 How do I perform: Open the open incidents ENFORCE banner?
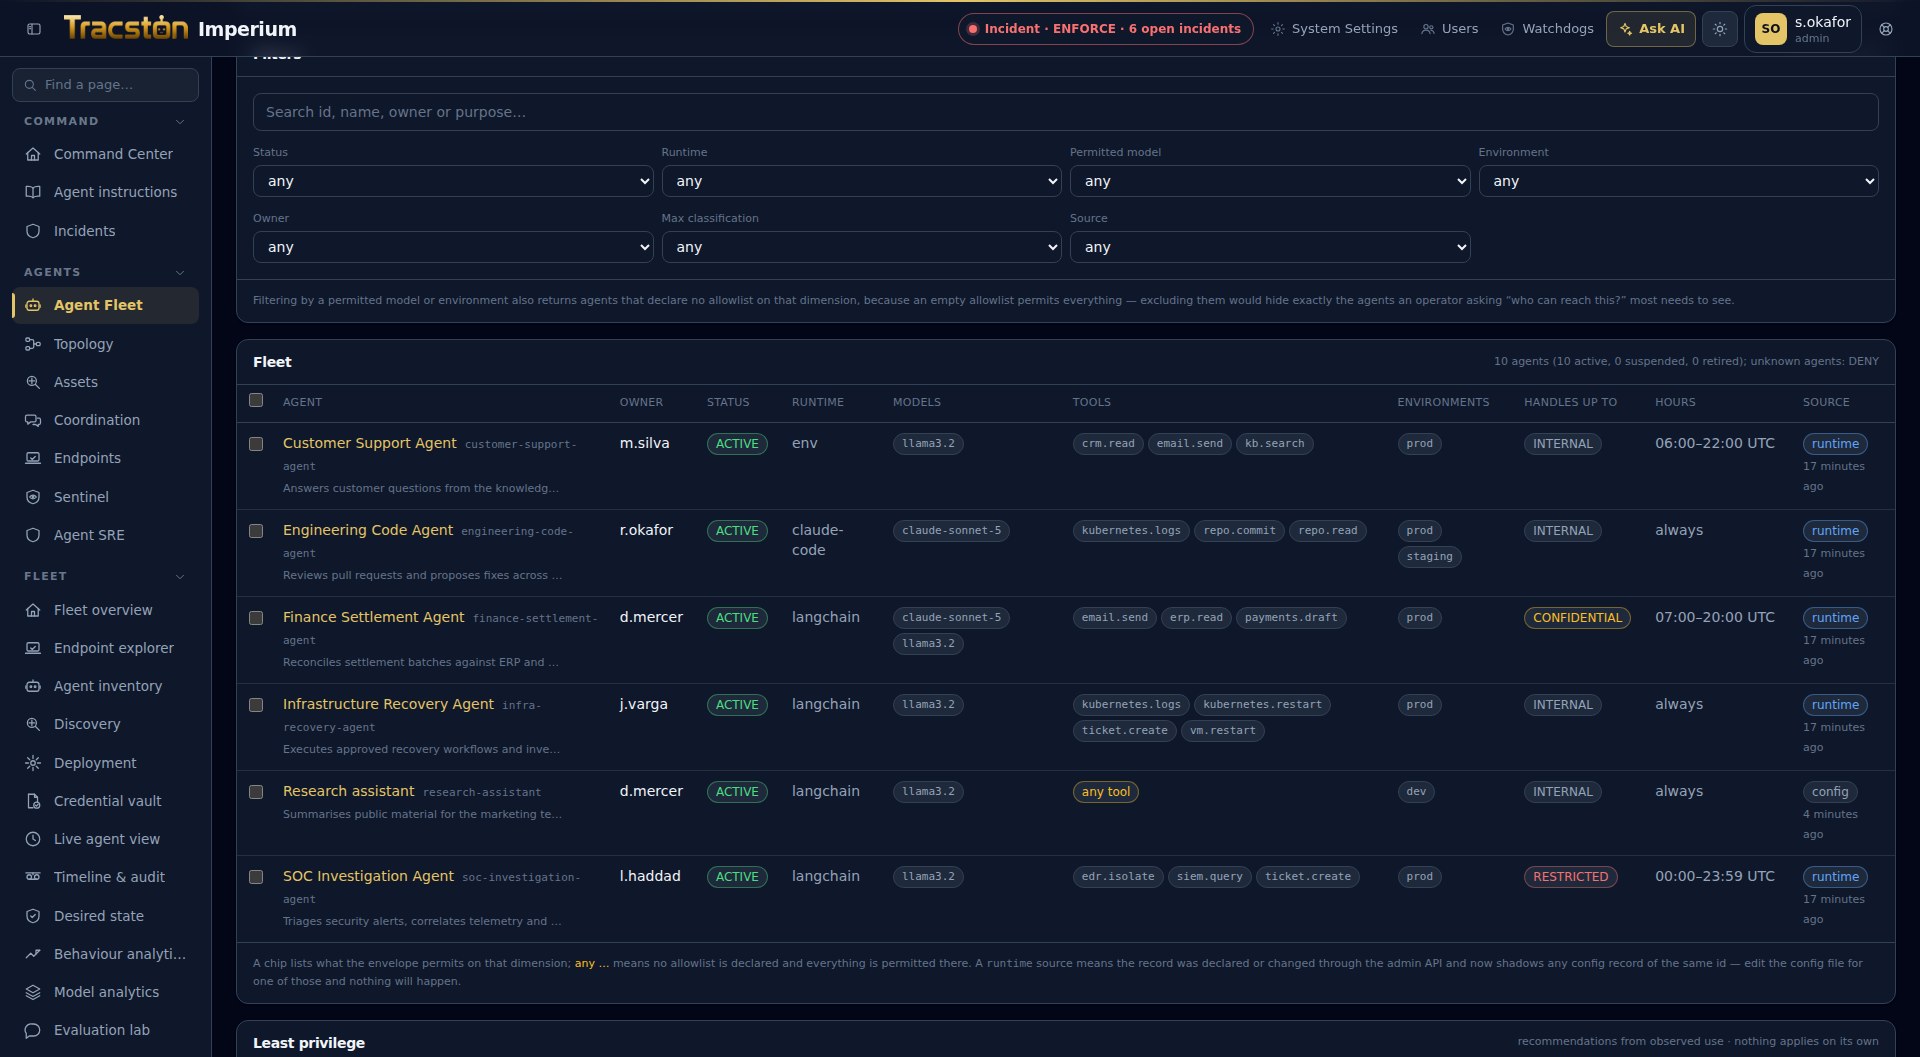pyautogui.click(x=1105, y=29)
